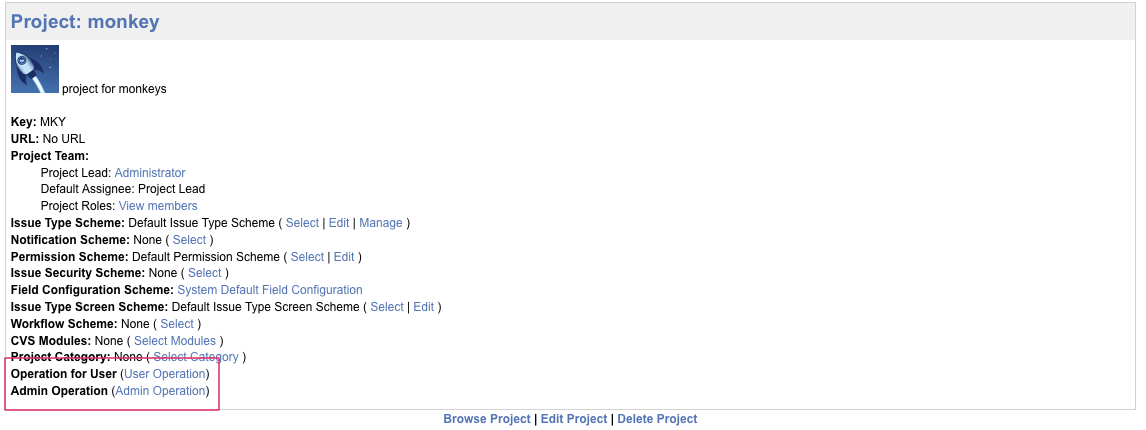This screenshot has height=430, width=1146.
Task: Open System Default Field Configuration link
Action: click(270, 290)
